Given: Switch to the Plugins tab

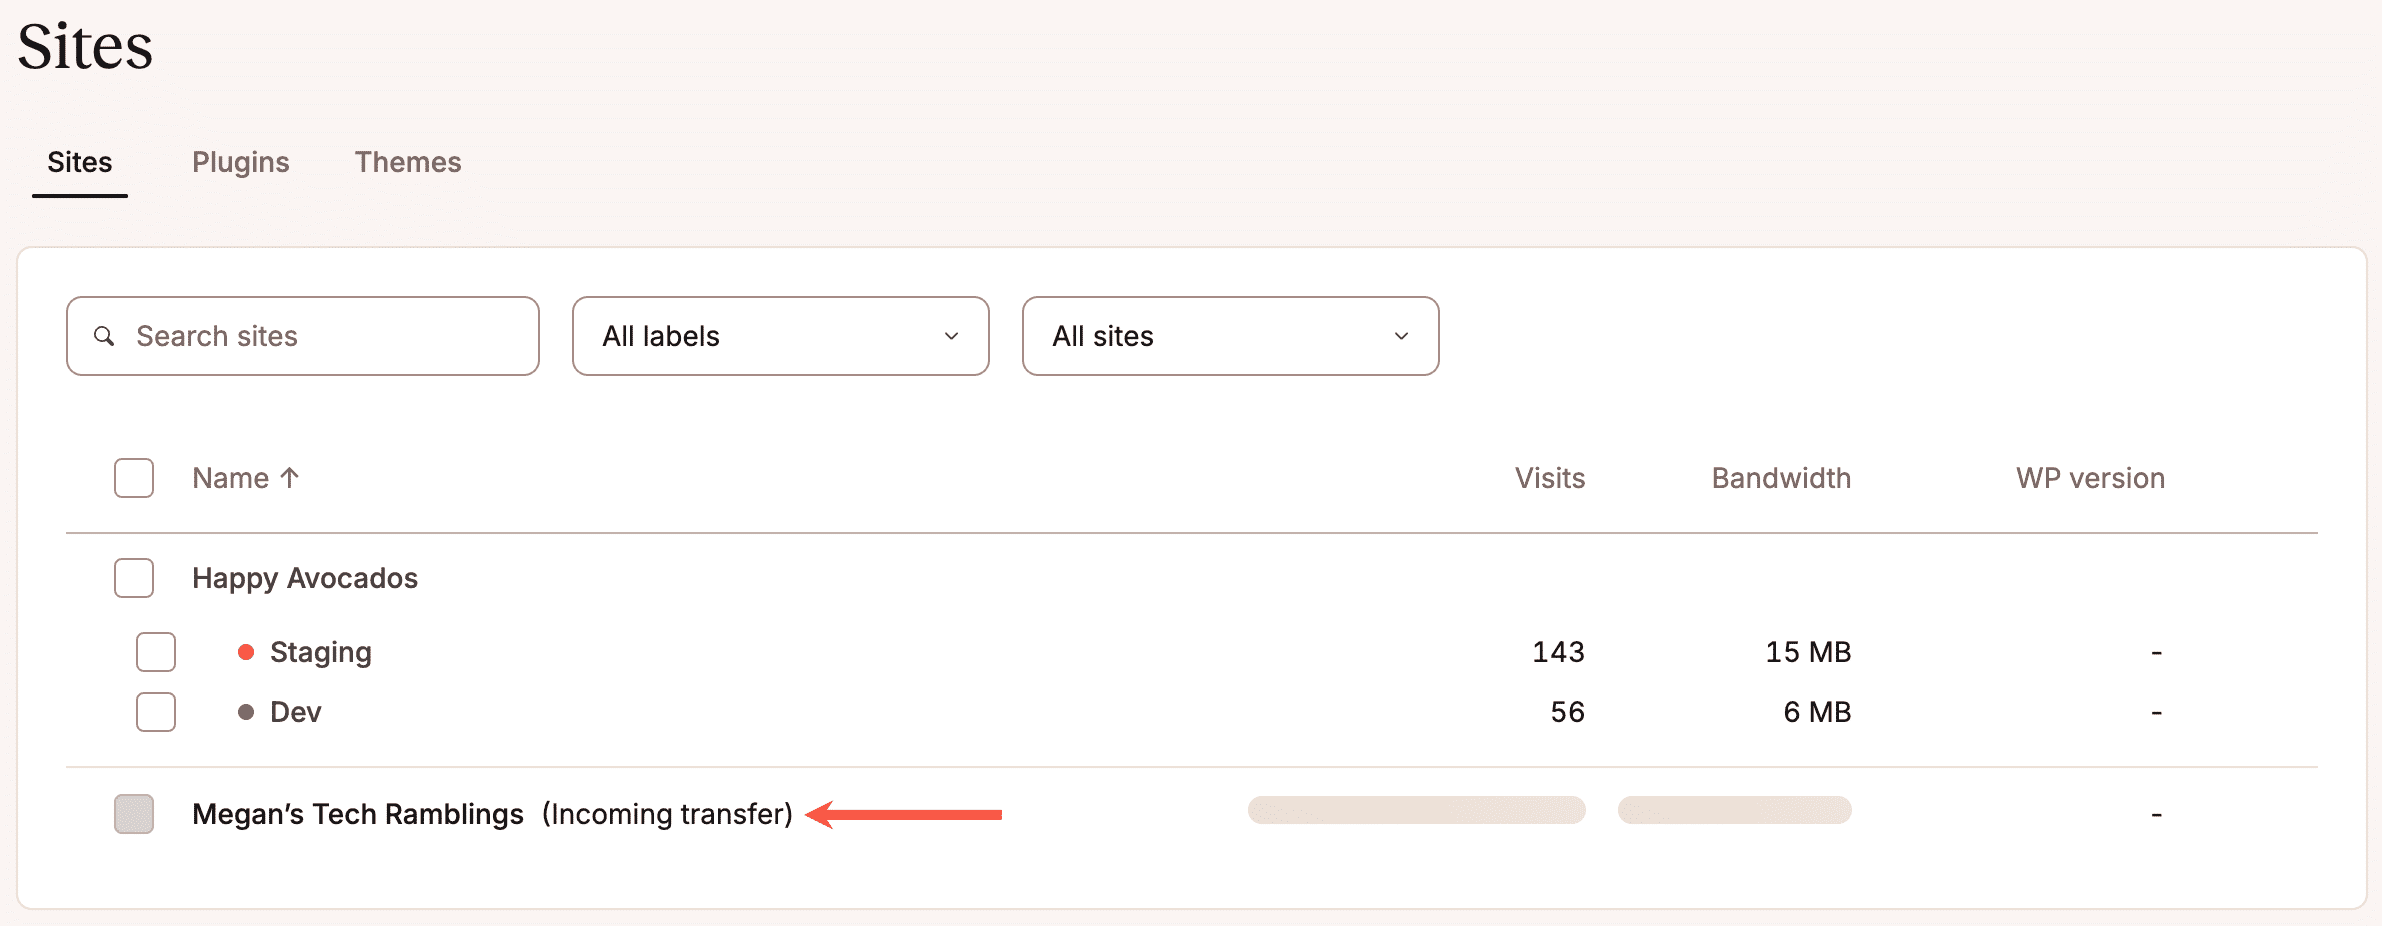Looking at the screenshot, I should coord(240,162).
